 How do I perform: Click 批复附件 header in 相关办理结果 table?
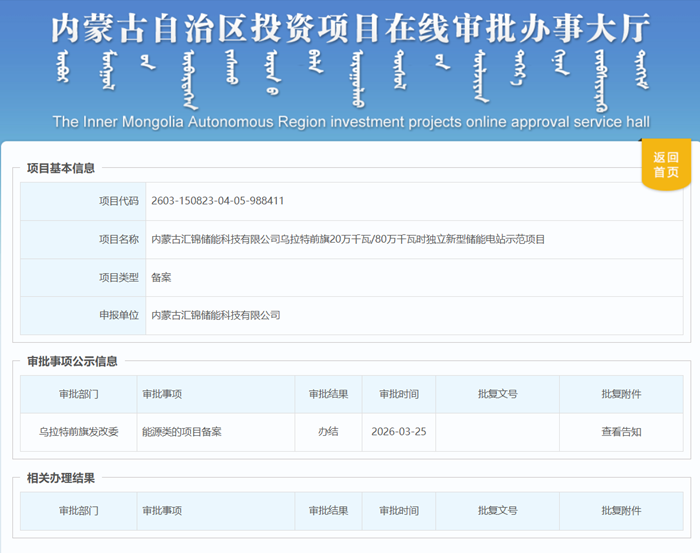(621, 511)
